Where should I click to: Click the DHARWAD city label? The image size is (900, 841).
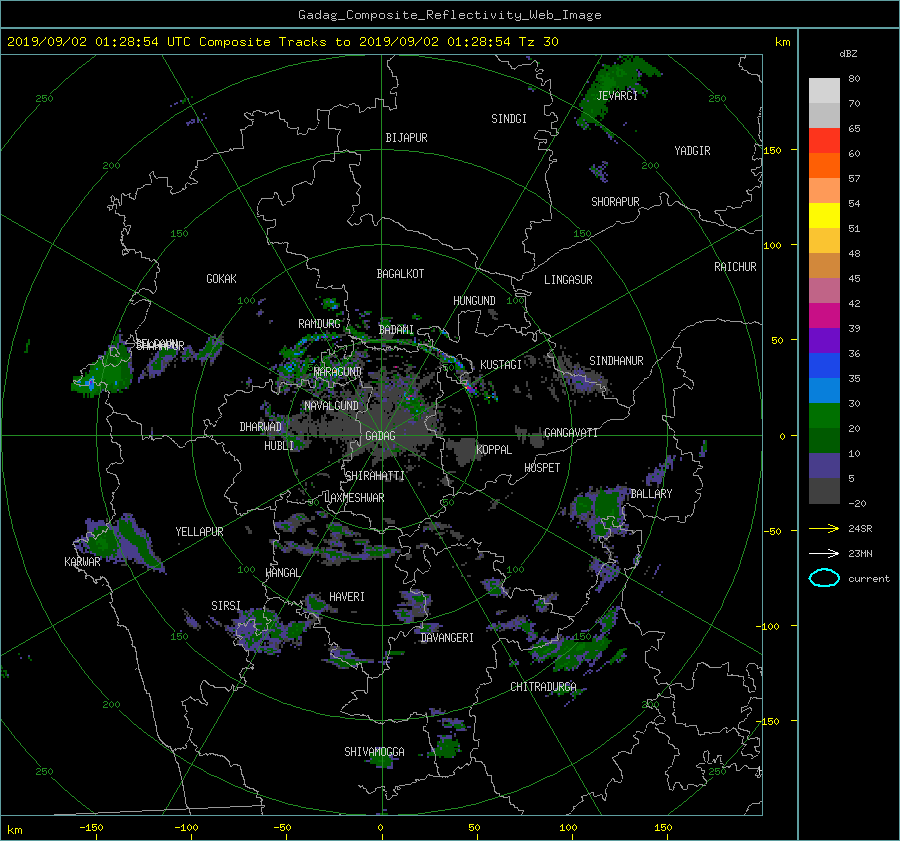click(x=261, y=427)
